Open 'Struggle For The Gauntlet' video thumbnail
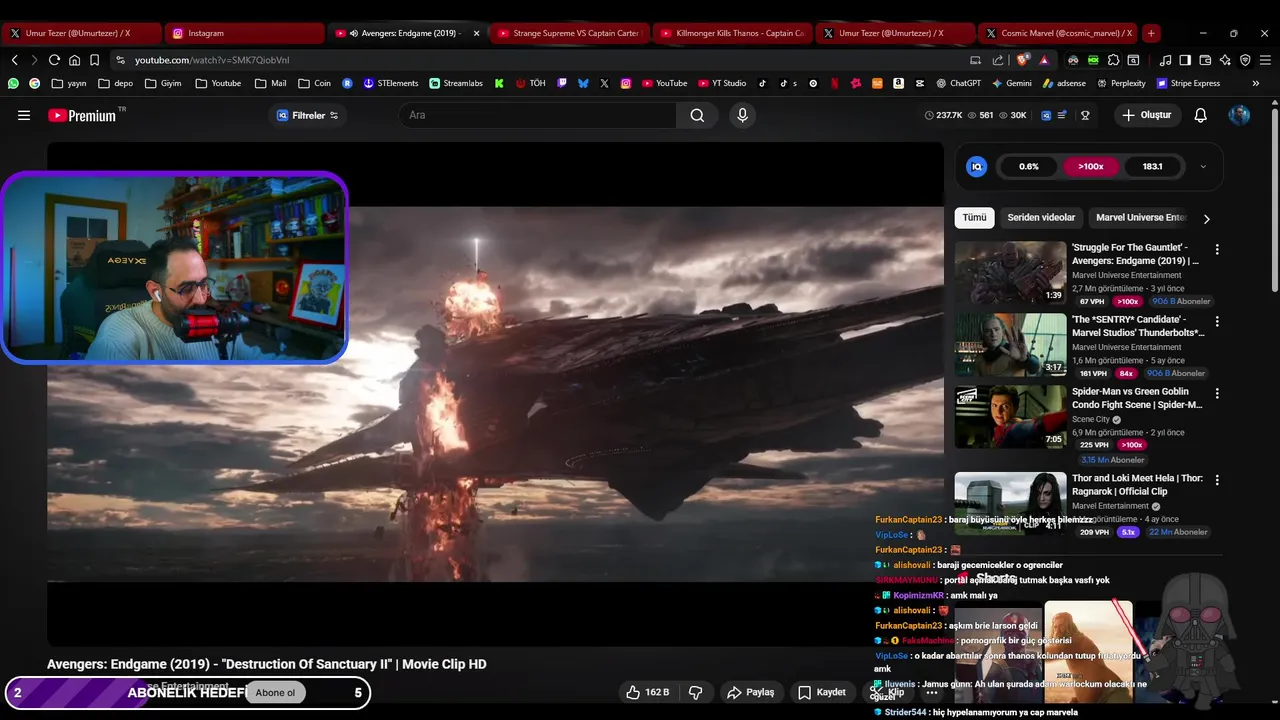Image resolution: width=1280 pixels, height=720 pixels. [x=1010, y=272]
